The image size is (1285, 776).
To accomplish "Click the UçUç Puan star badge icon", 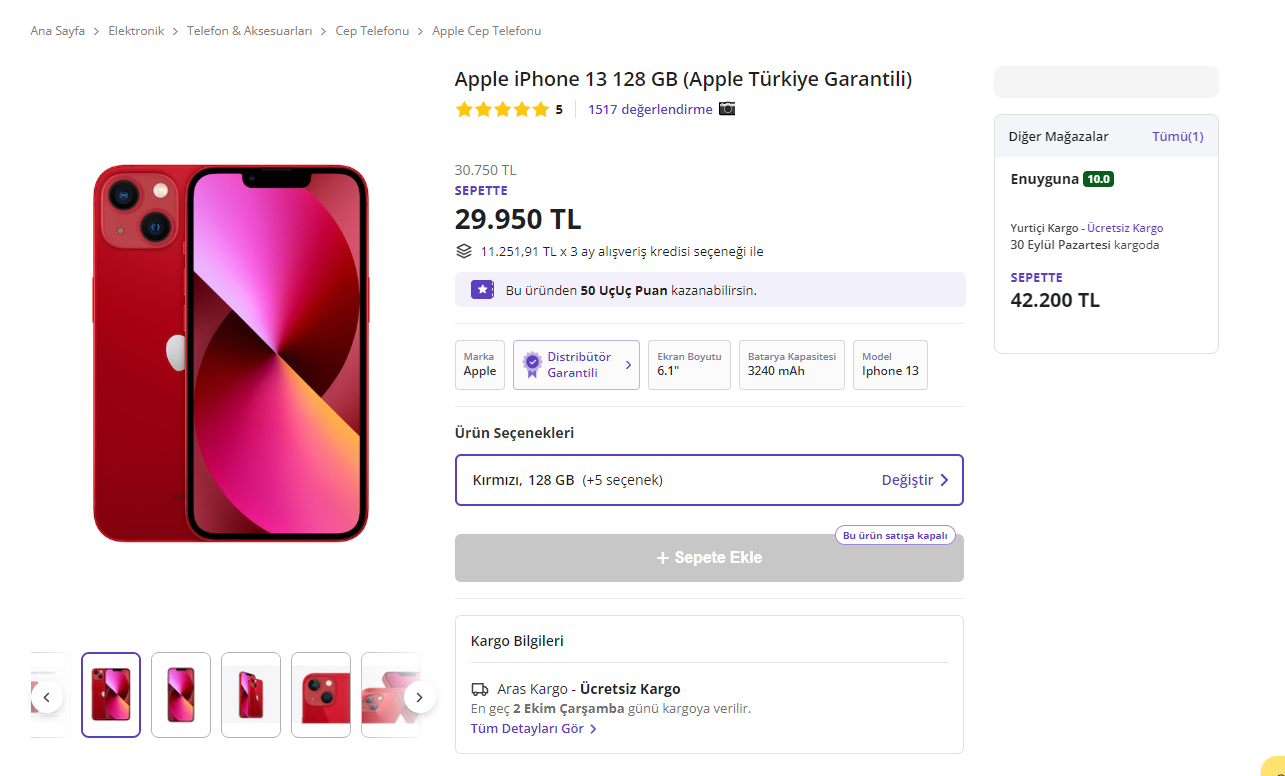I will [x=482, y=290].
